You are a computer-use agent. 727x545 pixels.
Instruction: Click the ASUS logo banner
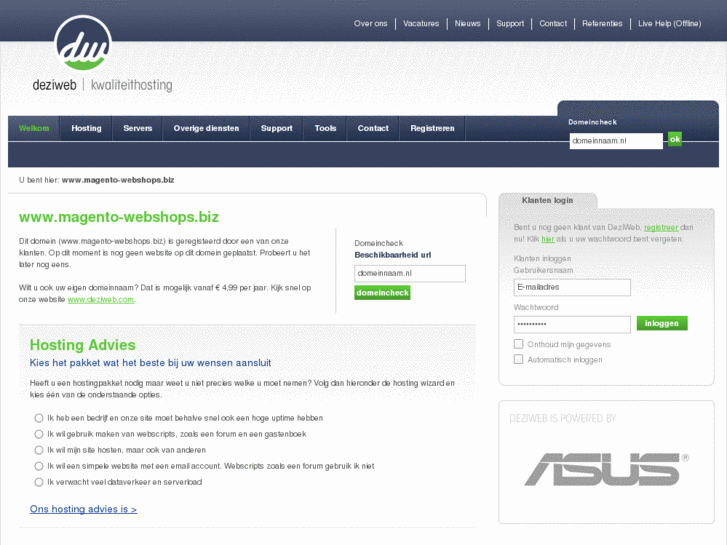[x=606, y=469]
